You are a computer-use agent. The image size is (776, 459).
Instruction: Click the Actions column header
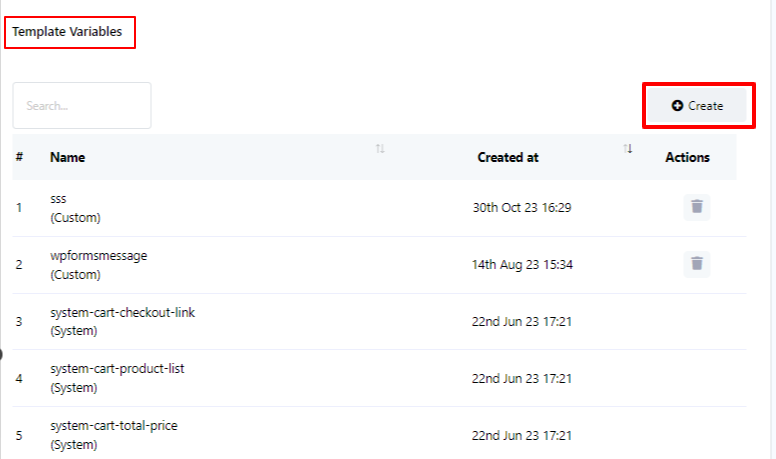687,157
